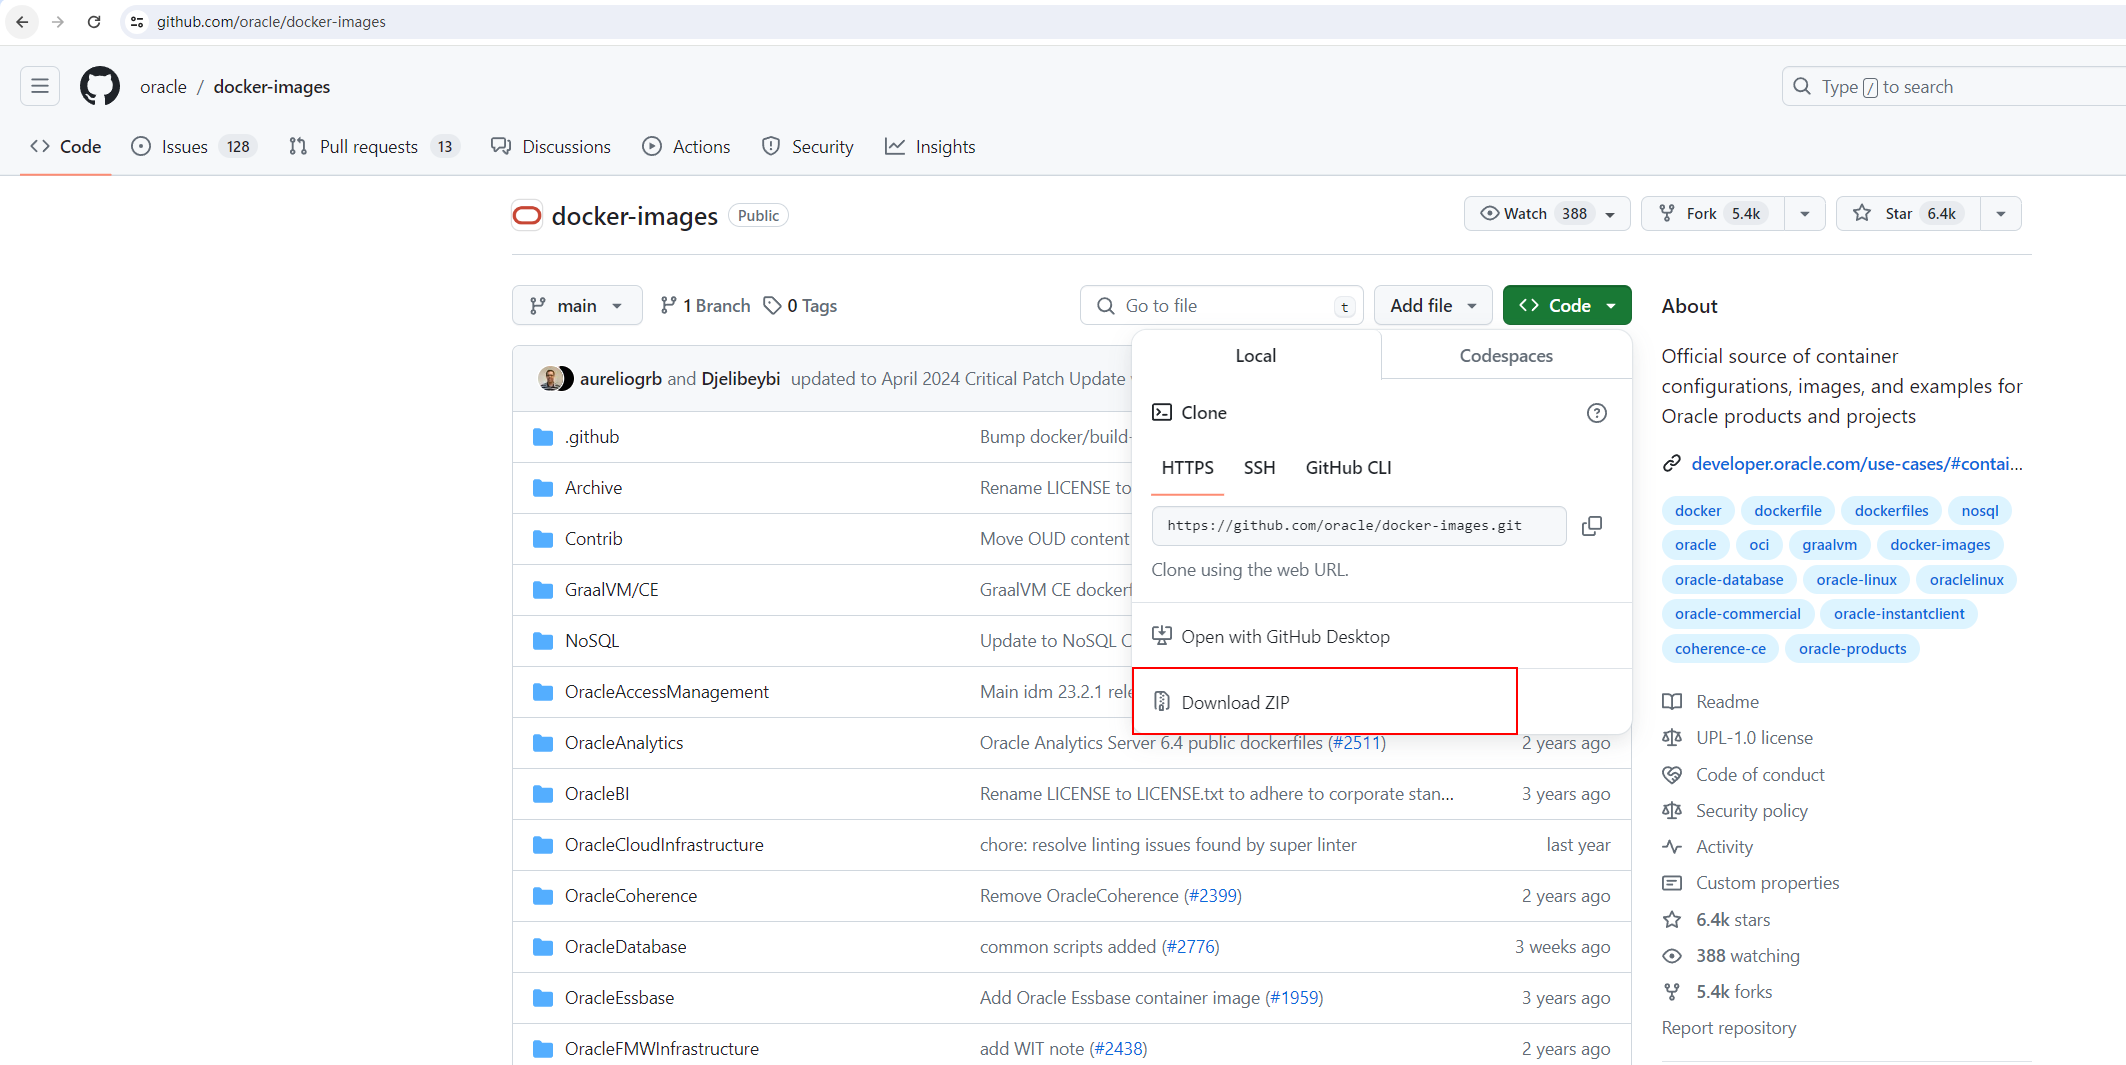Open the Security tab
This screenshot has width=2126, height=1065.
point(808,147)
